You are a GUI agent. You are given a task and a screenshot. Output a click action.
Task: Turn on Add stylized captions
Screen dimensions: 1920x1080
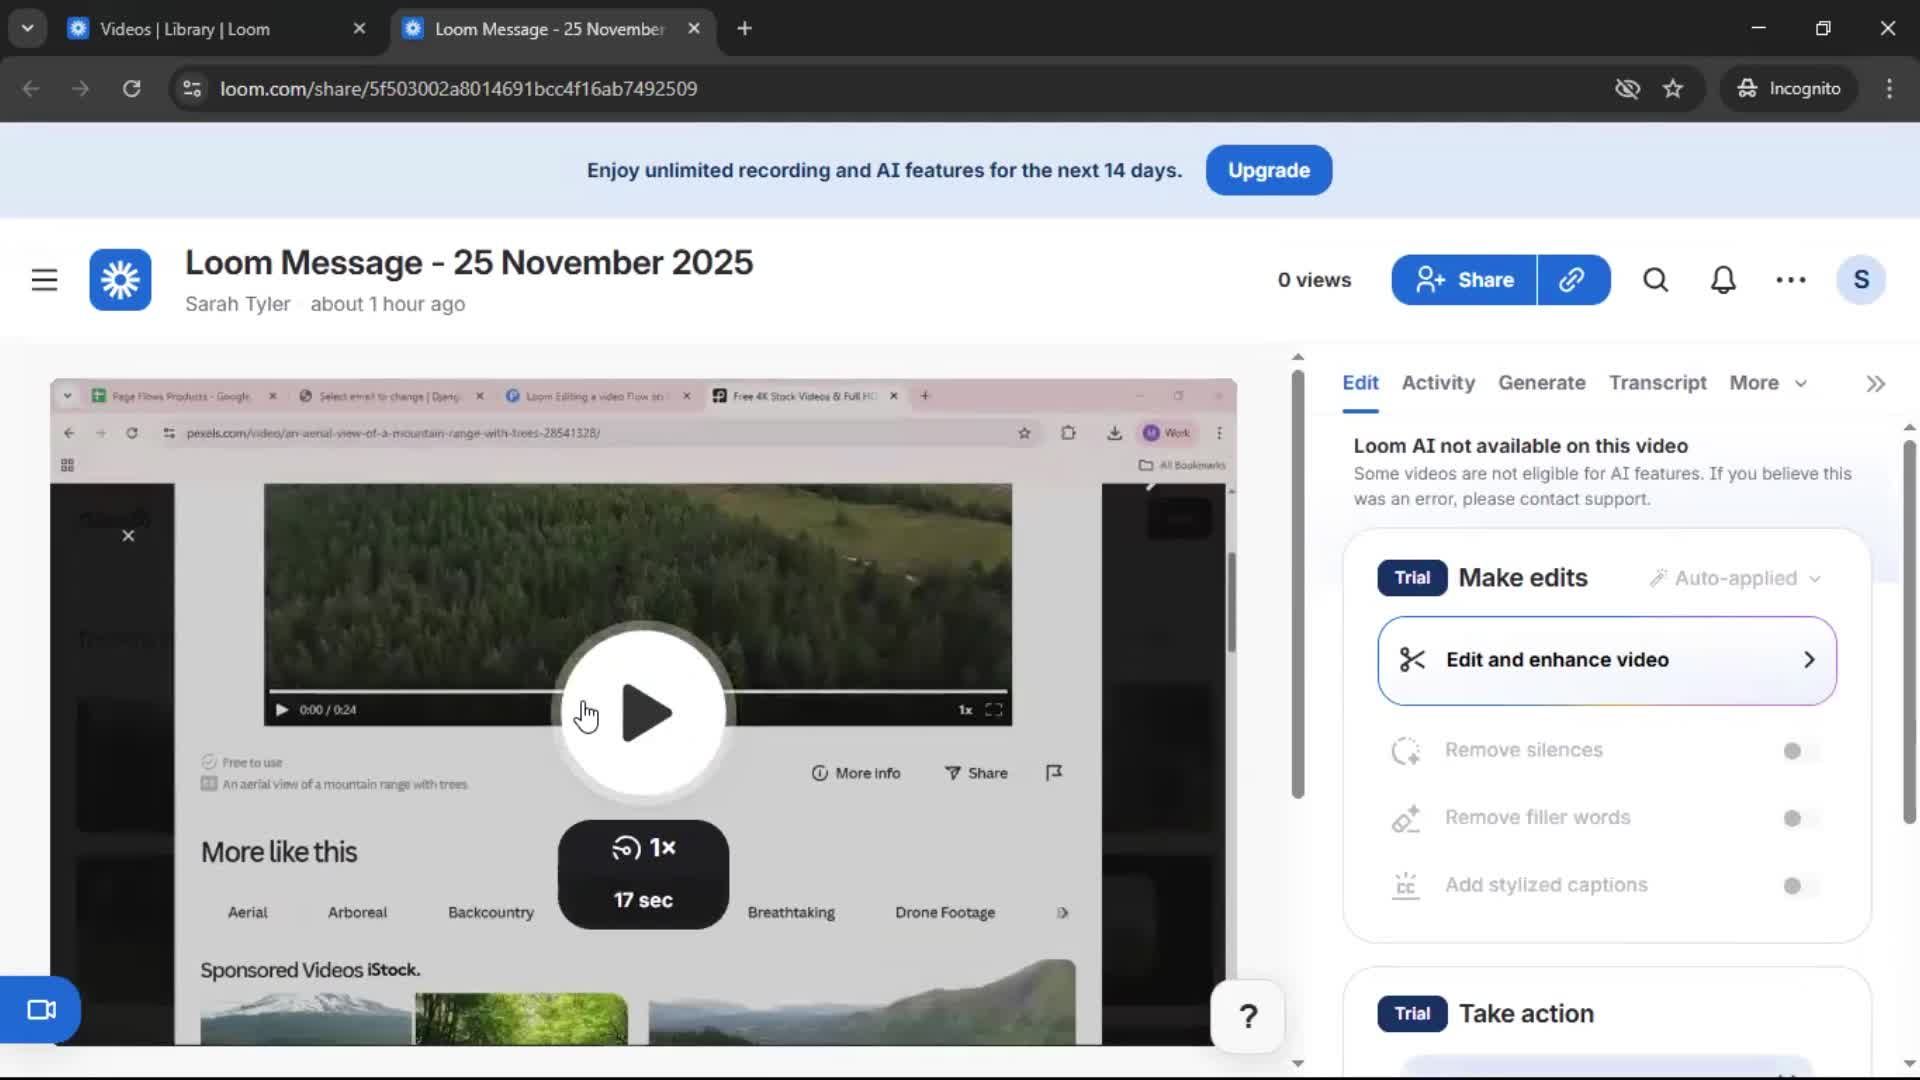click(1800, 886)
